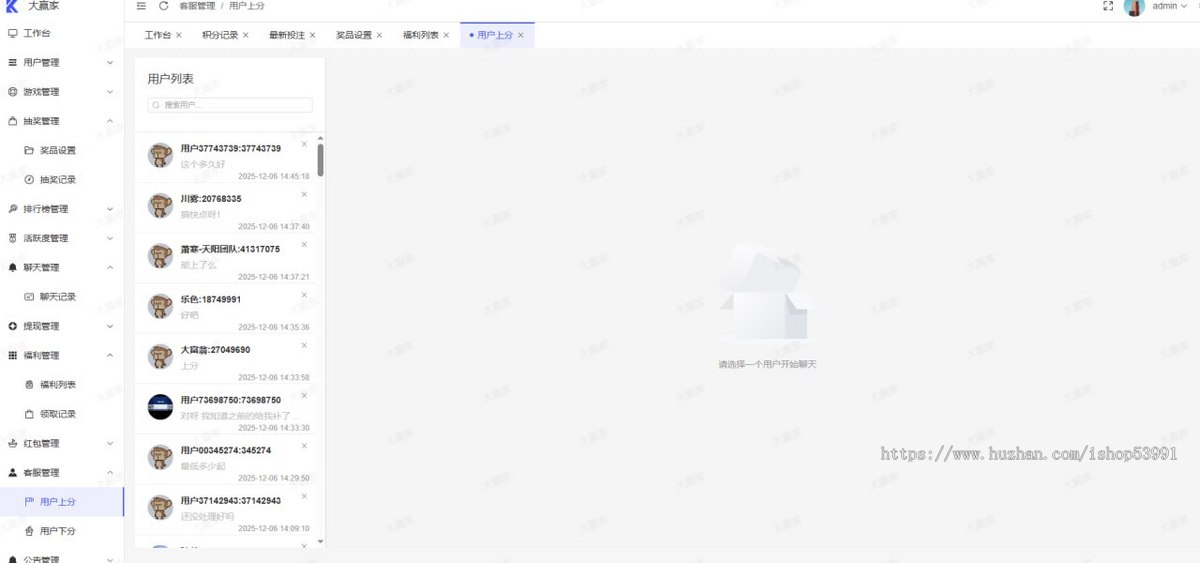The width and height of the screenshot is (1200, 563).
Task: Open chat with 蒲率-天阳团队:41317075
Action: [x=225, y=258]
